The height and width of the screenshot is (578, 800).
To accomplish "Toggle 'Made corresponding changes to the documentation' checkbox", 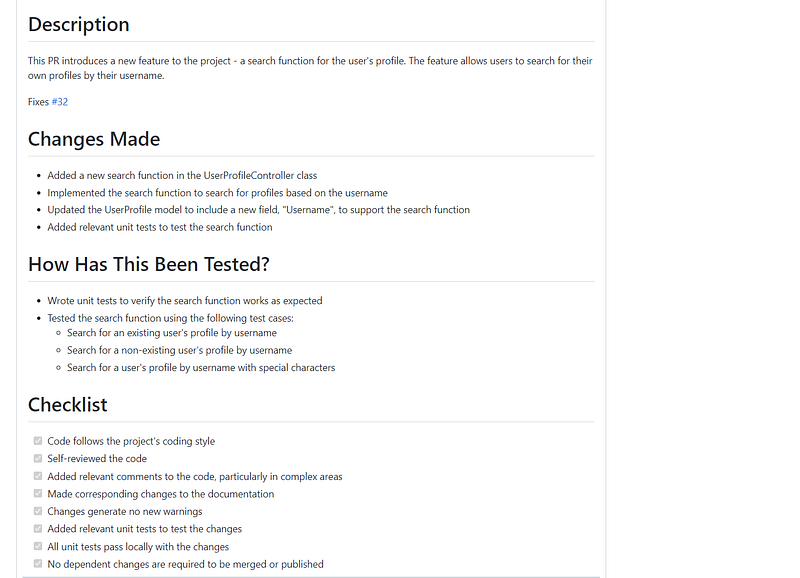I will coord(38,493).
